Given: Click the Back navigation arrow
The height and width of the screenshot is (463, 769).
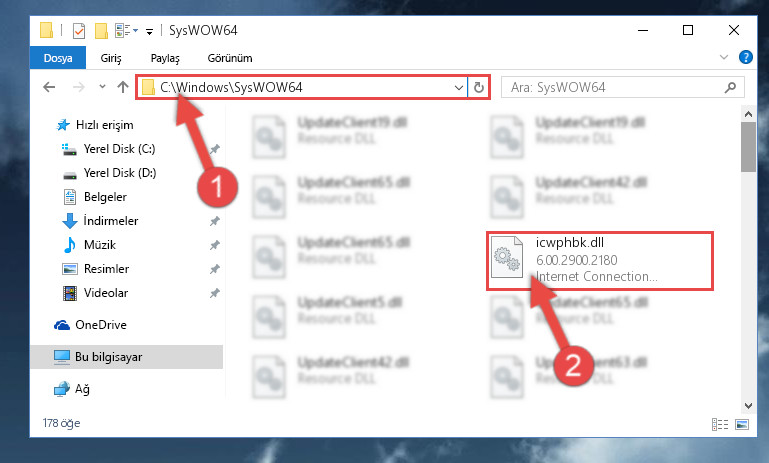Looking at the screenshot, I should [49, 87].
